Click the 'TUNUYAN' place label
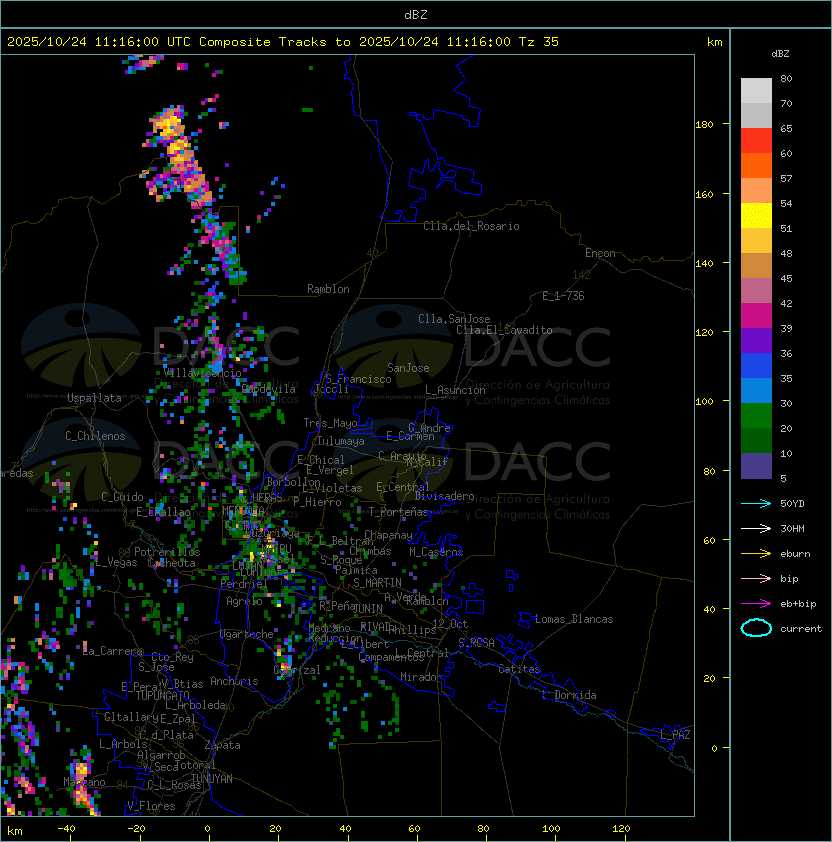This screenshot has height=842, width=832. tap(212, 779)
